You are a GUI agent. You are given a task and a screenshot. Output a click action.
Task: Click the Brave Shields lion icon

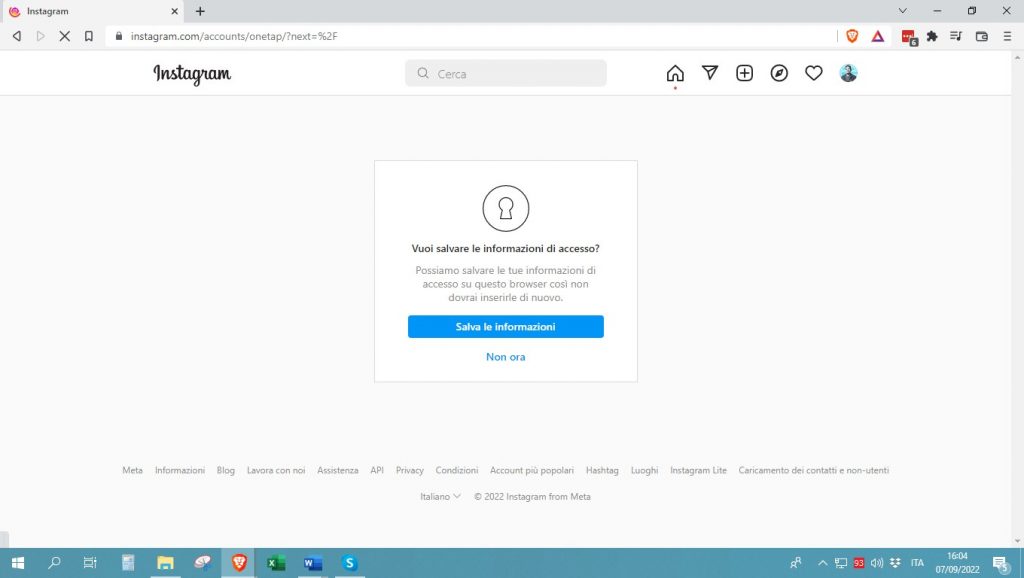click(852, 36)
